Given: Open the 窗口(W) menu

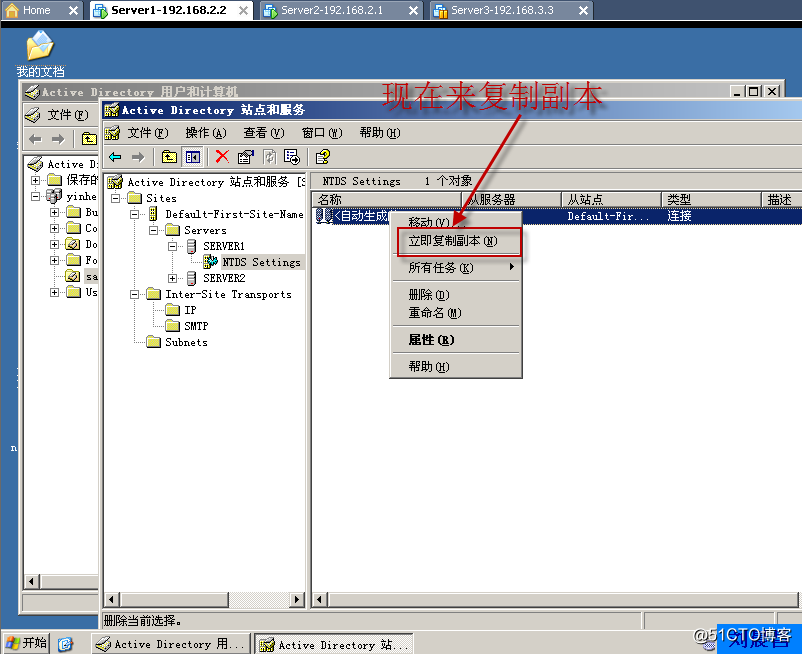Looking at the screenshot, I should point(322,133).
